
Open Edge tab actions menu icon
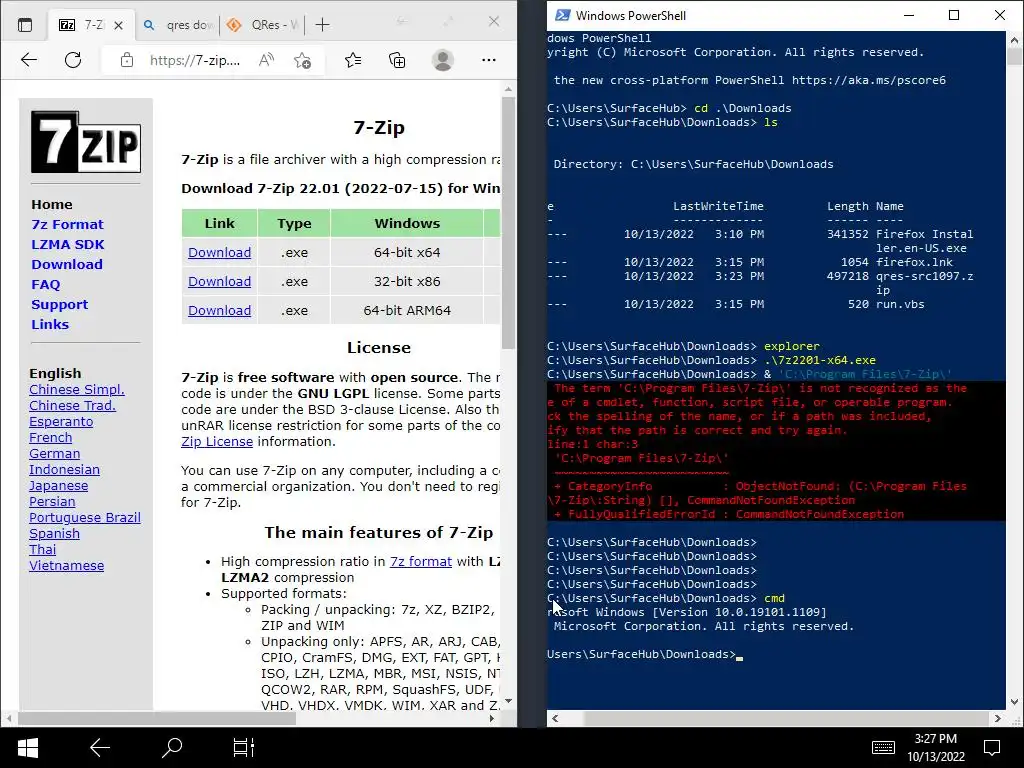click(25, 25)
